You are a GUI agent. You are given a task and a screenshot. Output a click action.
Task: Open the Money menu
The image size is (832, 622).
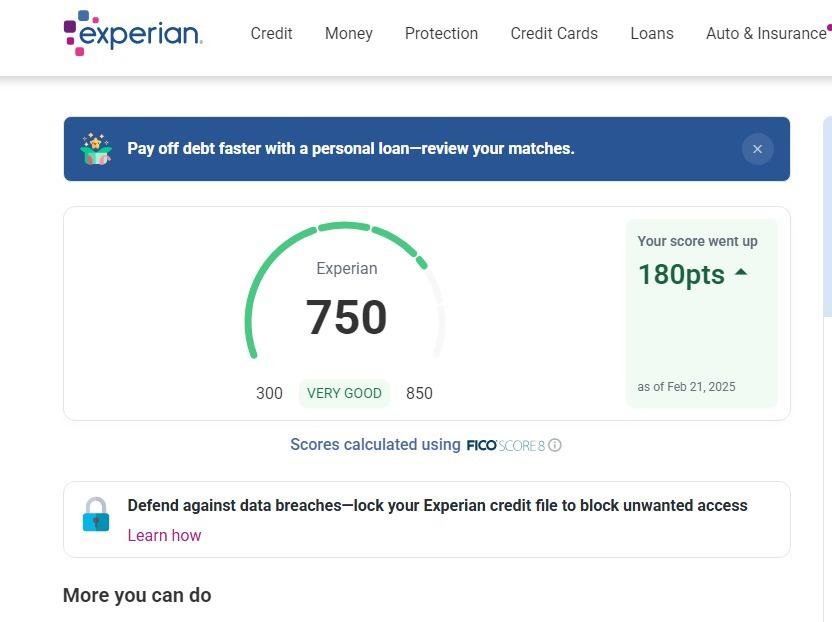tap(348, 33)
